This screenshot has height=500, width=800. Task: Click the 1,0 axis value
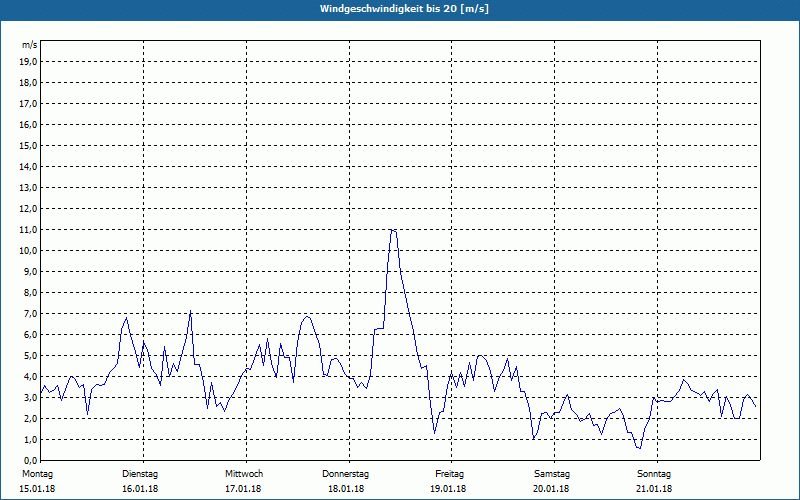coord(31,439)
